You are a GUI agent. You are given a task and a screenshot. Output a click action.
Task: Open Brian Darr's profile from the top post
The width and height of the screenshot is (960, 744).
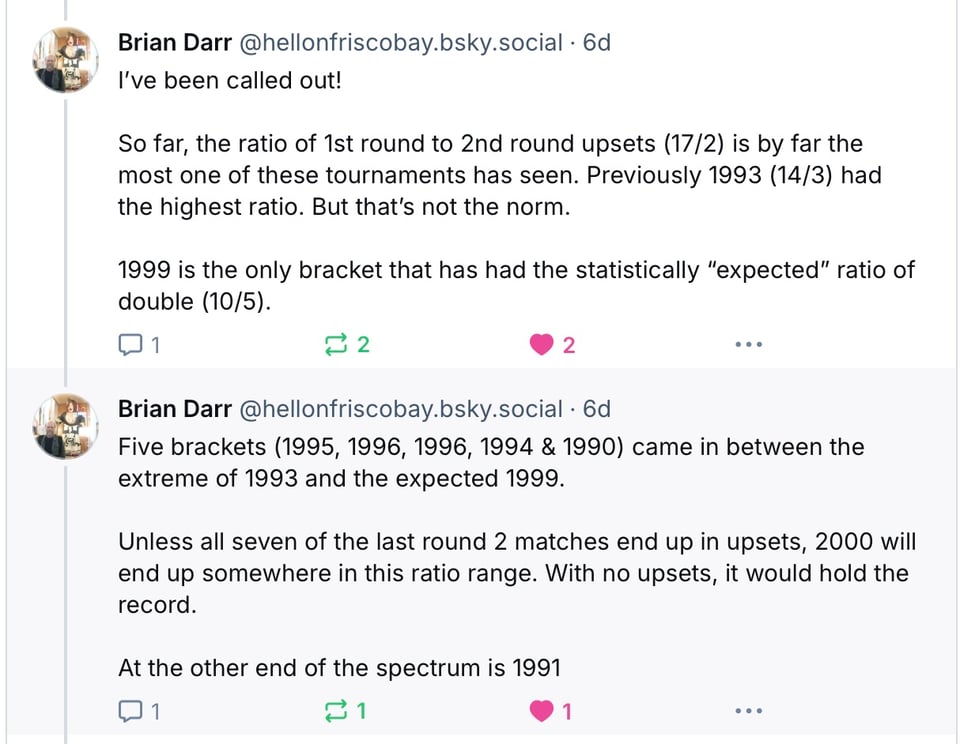point(175,42)
